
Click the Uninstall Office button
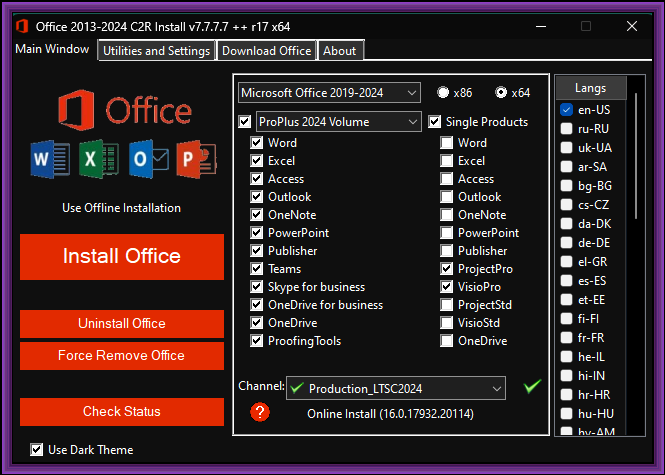(122, 324)
